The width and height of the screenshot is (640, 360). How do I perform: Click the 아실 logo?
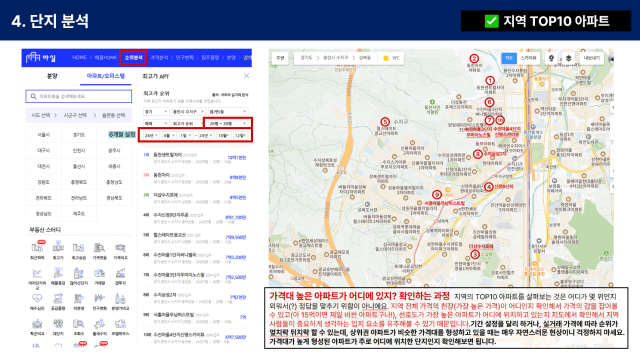40,58
